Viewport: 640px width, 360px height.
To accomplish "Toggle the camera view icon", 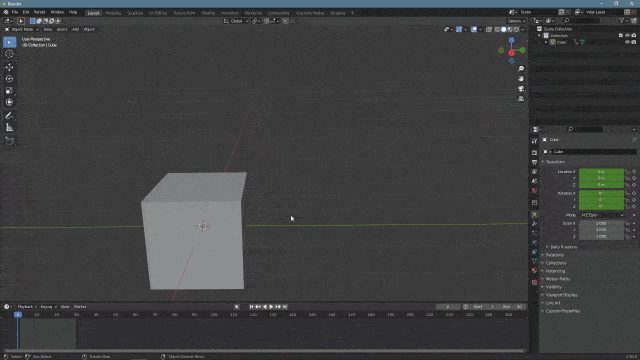I will (521, 89).
